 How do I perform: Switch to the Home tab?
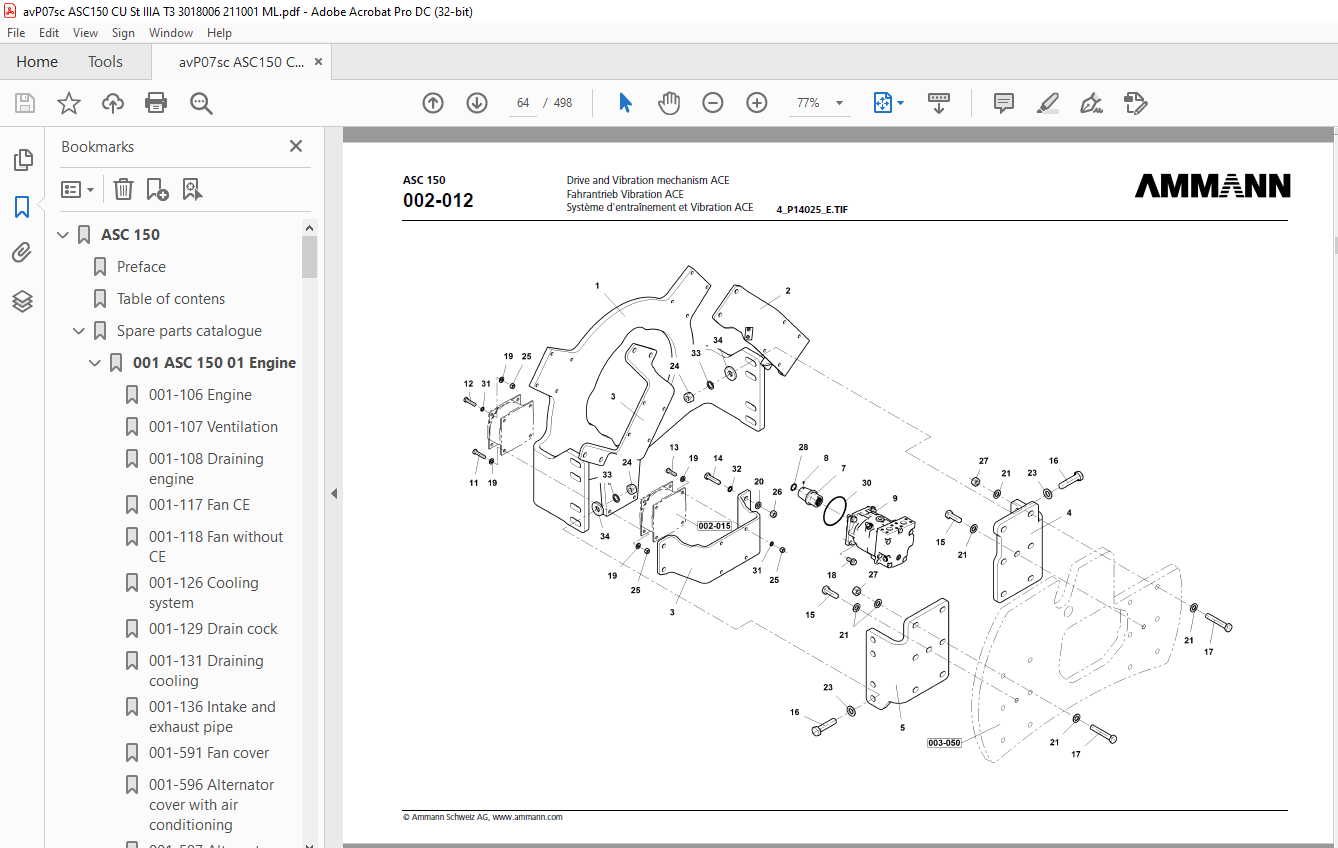pos(37,62)
